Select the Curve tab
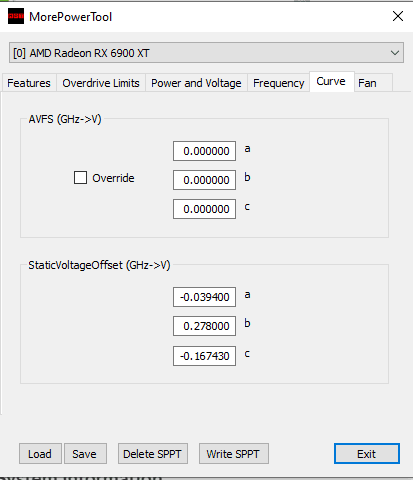The image size is (413, 480). (331, 81)
